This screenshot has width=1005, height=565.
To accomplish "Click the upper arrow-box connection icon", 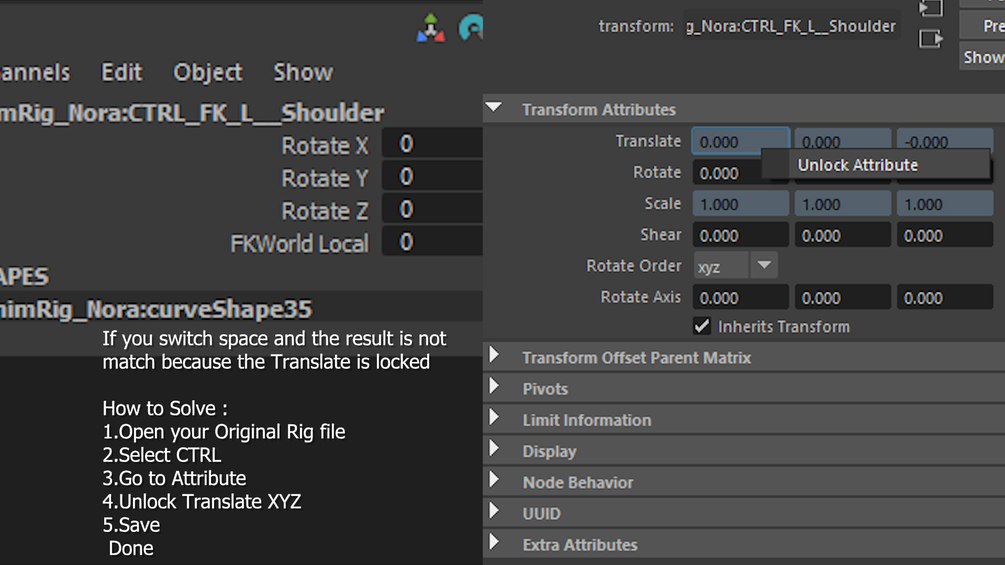I will pyautogui.click(x=931, y=8).
